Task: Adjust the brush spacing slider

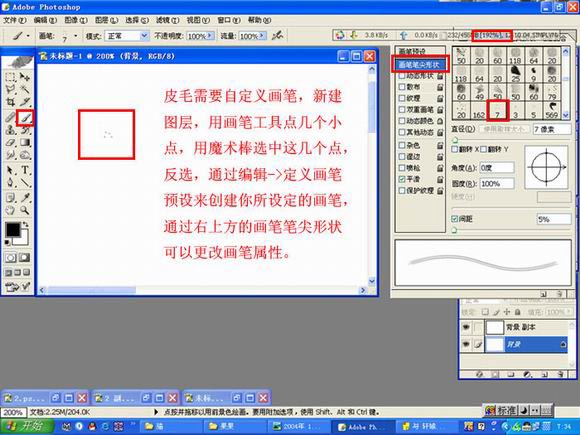Action: (x=455, y=230)
